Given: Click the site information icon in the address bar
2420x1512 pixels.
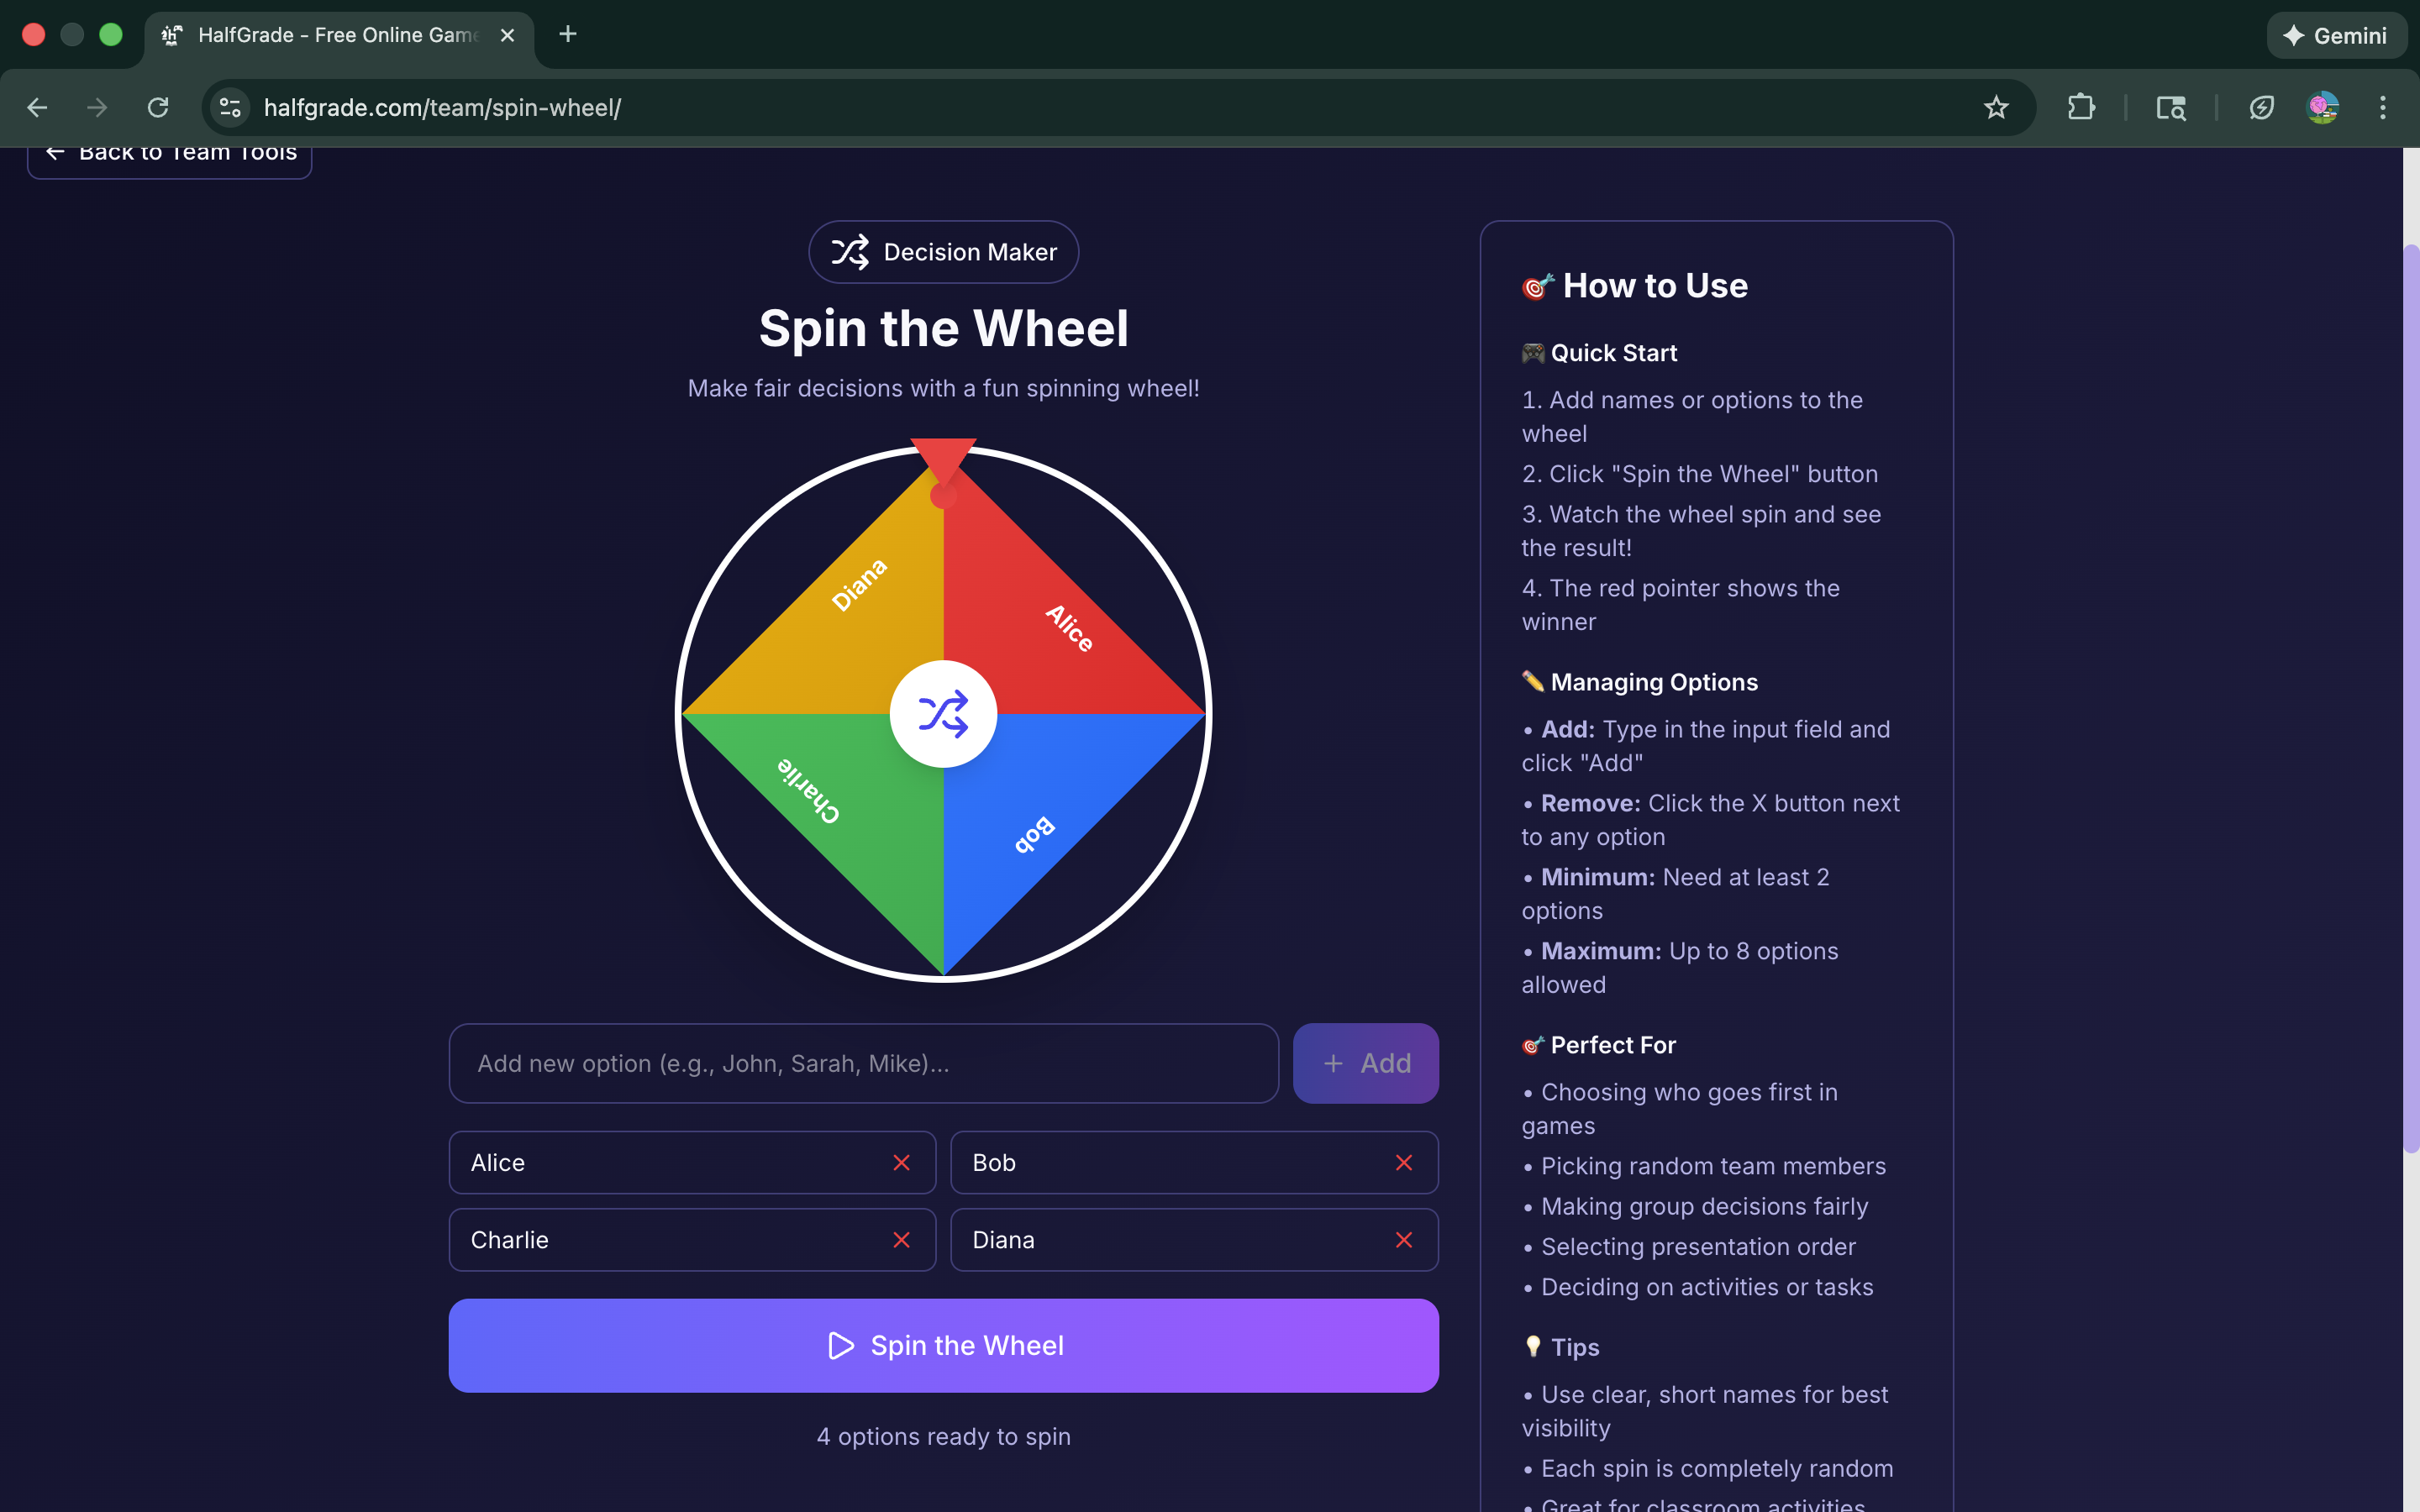Looking at the screenshot, I should pos(229,107).
